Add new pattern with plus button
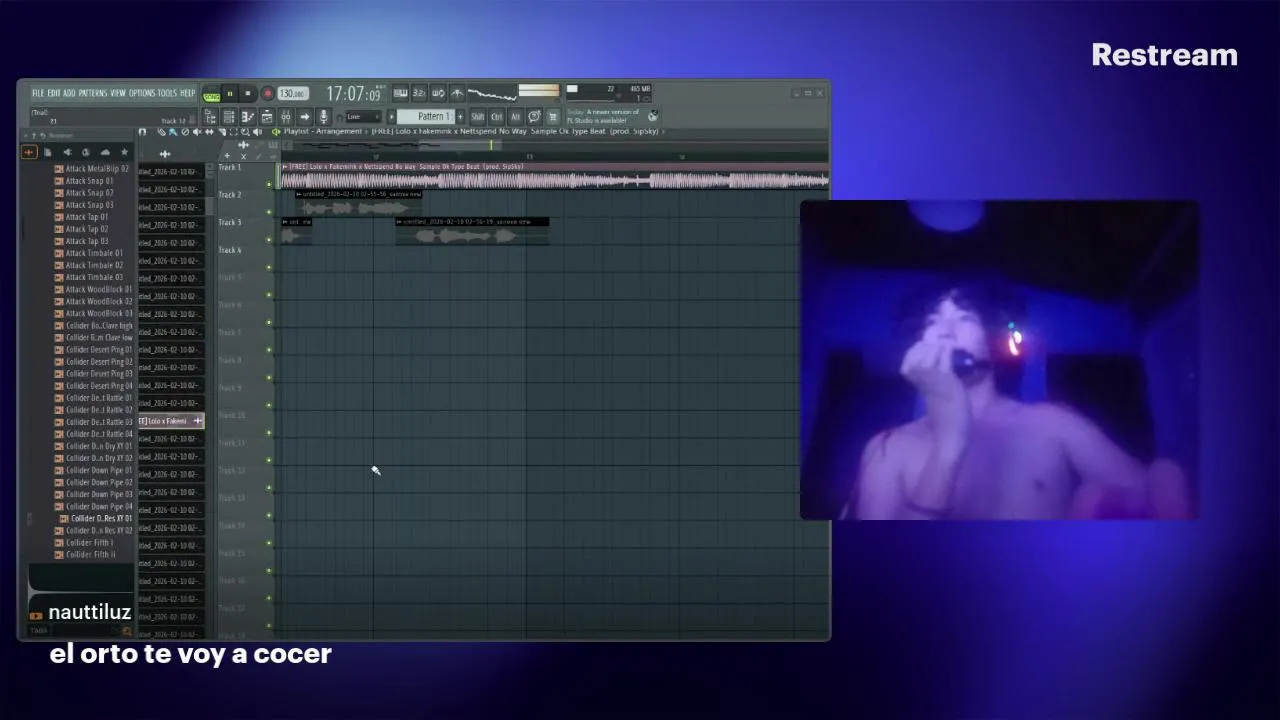 (x=460, y=116)
